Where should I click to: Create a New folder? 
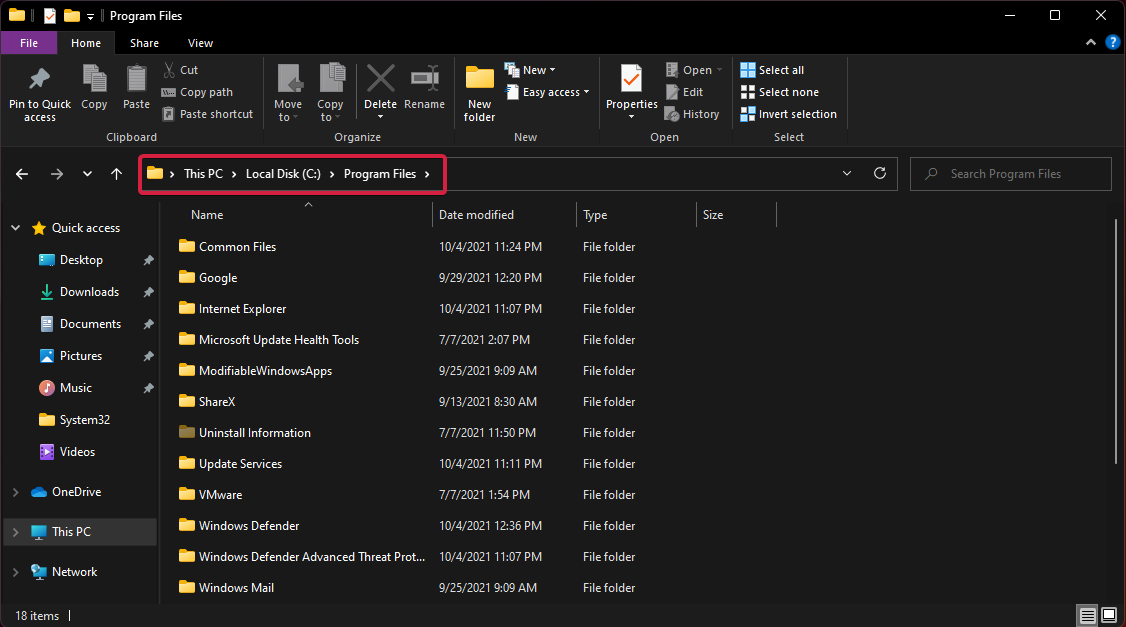click(479, 91)
